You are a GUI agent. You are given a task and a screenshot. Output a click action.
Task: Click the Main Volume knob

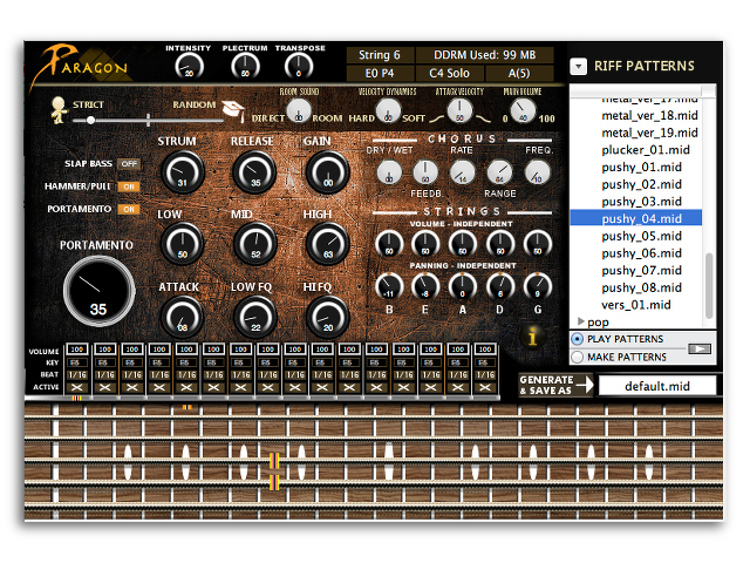click(x=523, y=111)
